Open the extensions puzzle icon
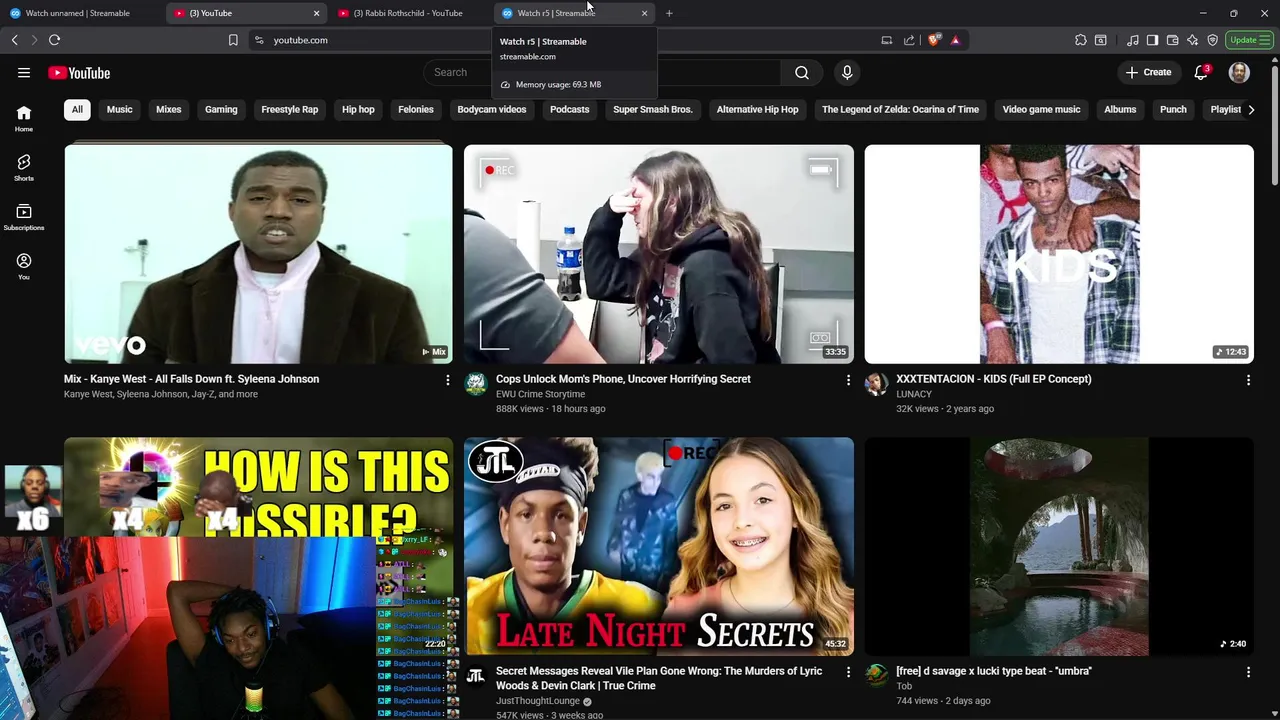This screenshot has width=1280, height=720. (x=1081, y=40)
